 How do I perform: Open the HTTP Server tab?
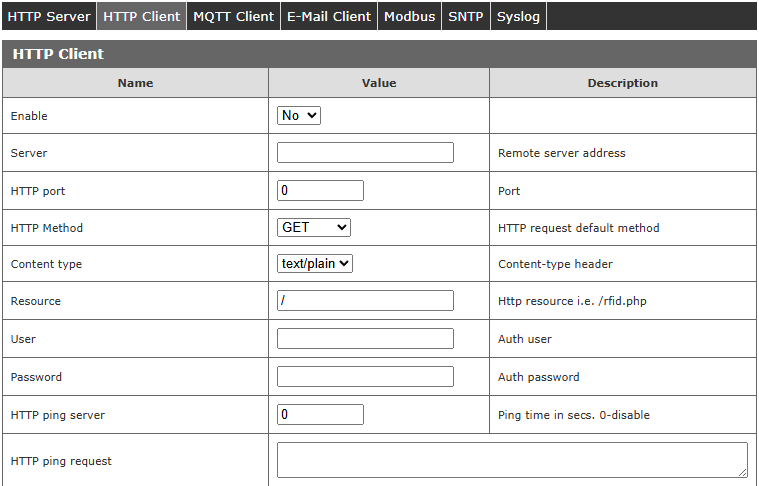[49, 16]
